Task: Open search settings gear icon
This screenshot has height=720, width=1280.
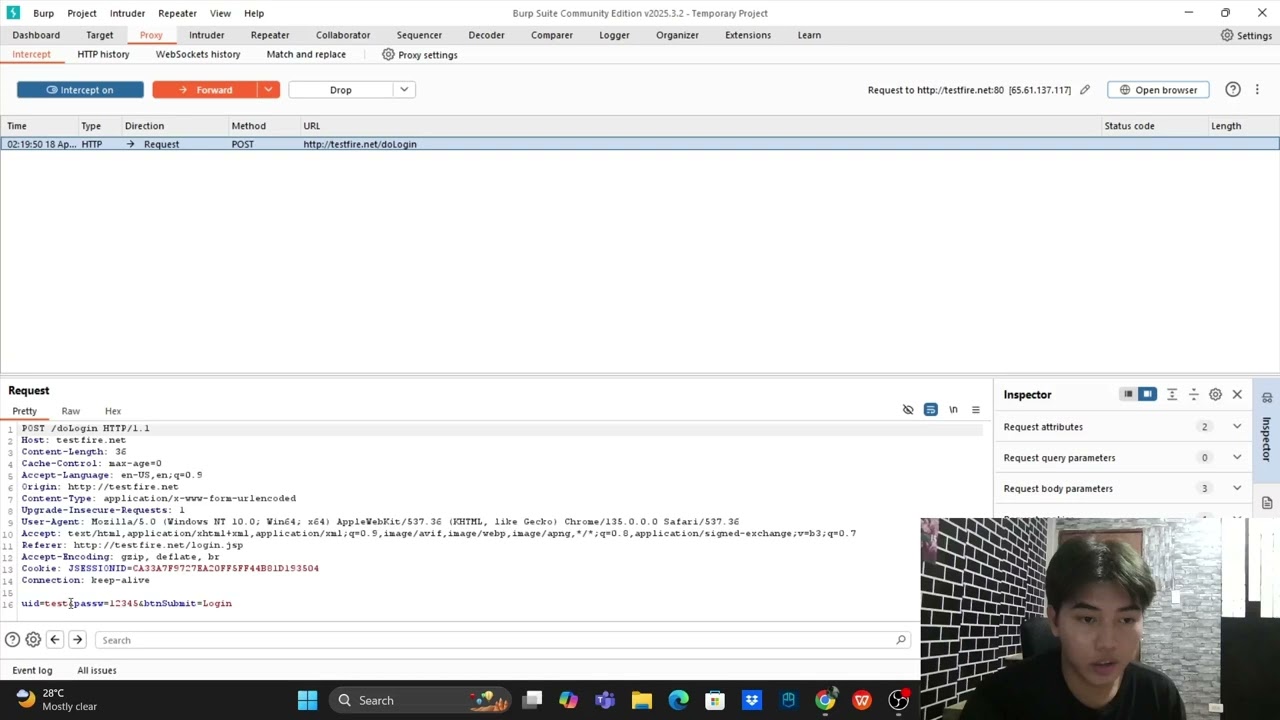Action: 33,640
